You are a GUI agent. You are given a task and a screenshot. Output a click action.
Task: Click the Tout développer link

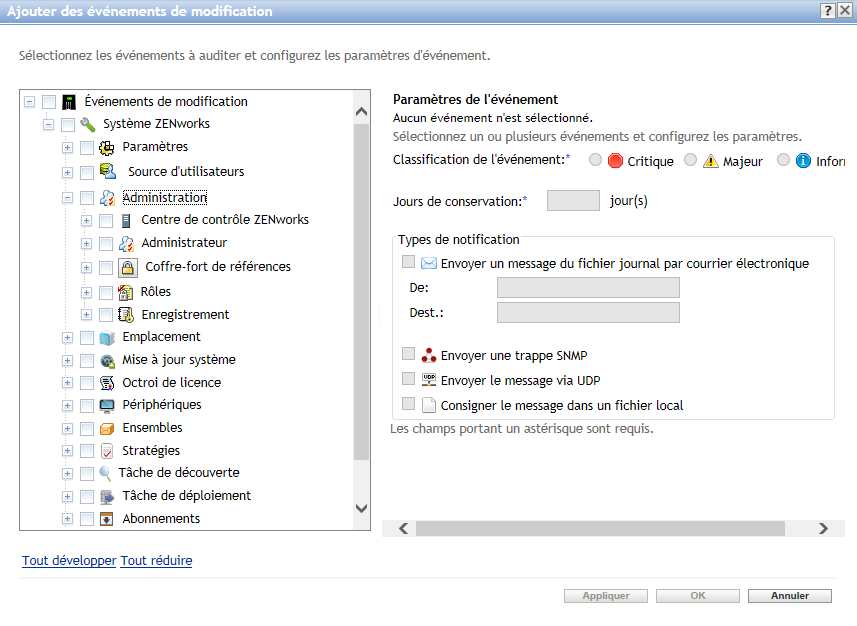(x=69, y=561)
